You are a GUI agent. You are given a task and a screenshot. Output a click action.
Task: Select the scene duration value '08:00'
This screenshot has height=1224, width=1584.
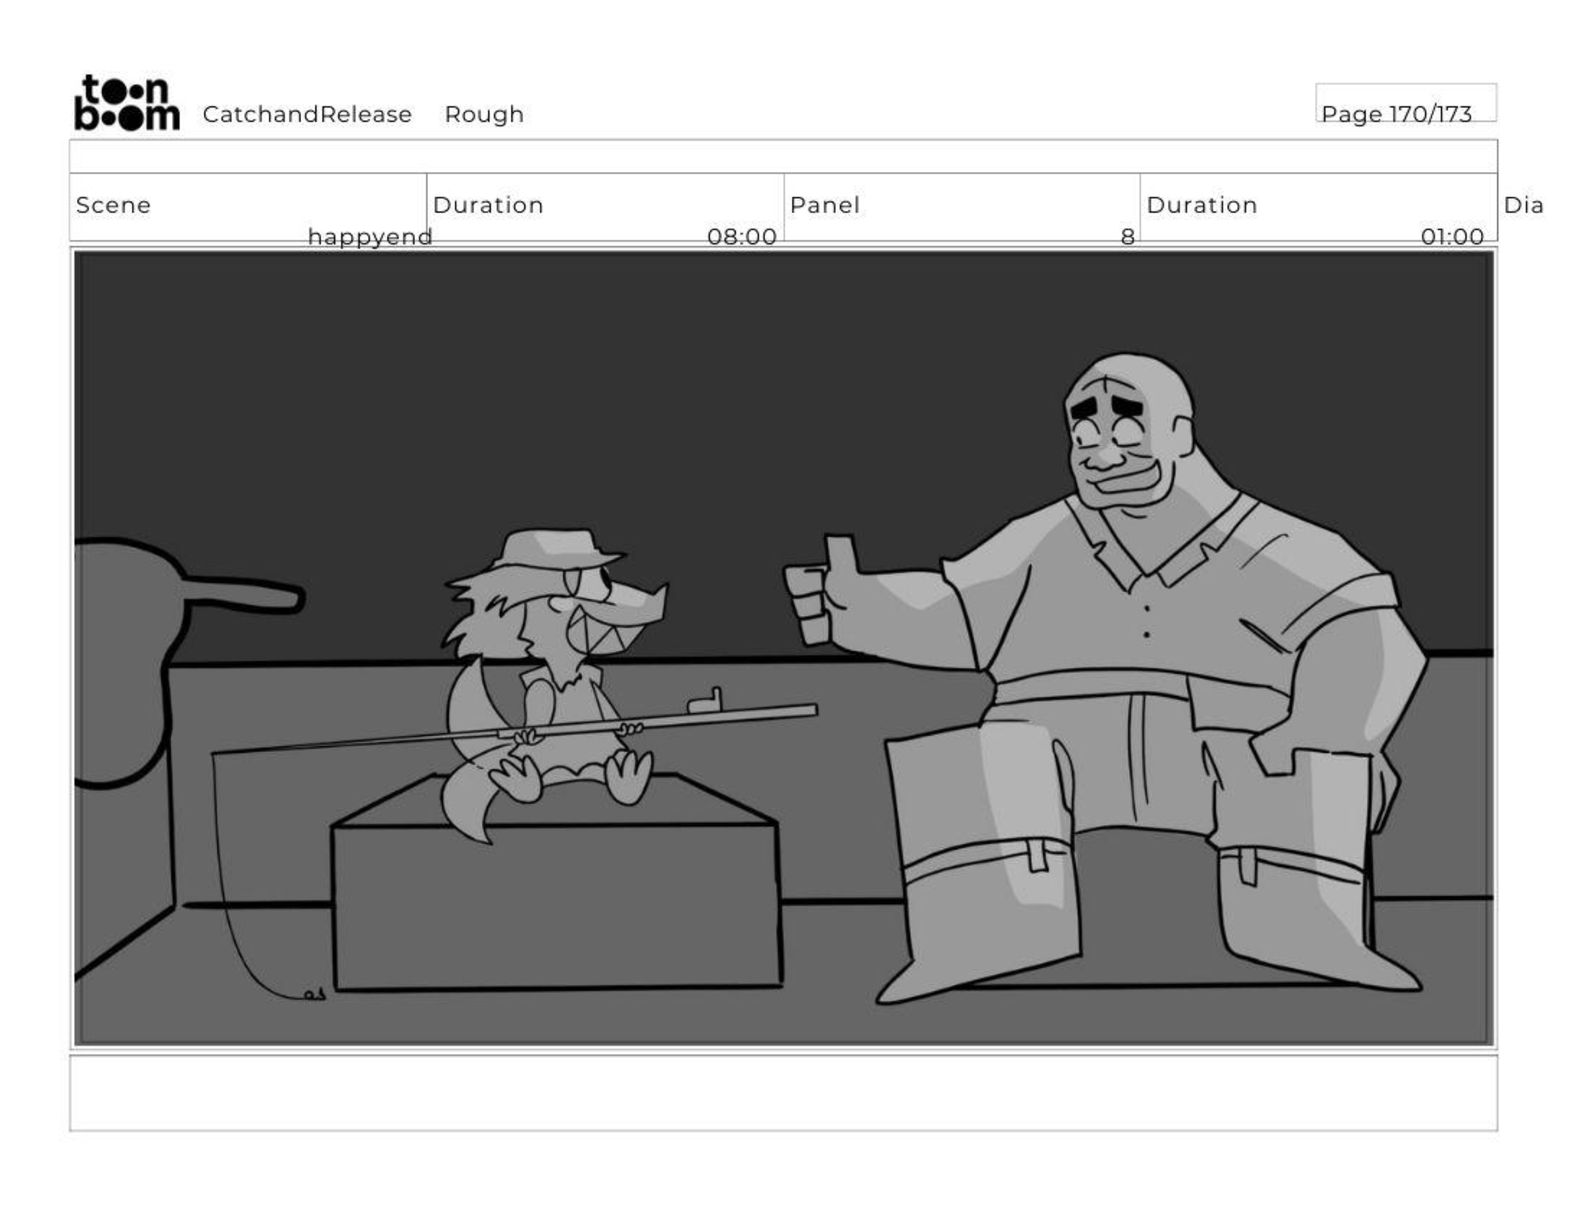click(x=741, y=237)
